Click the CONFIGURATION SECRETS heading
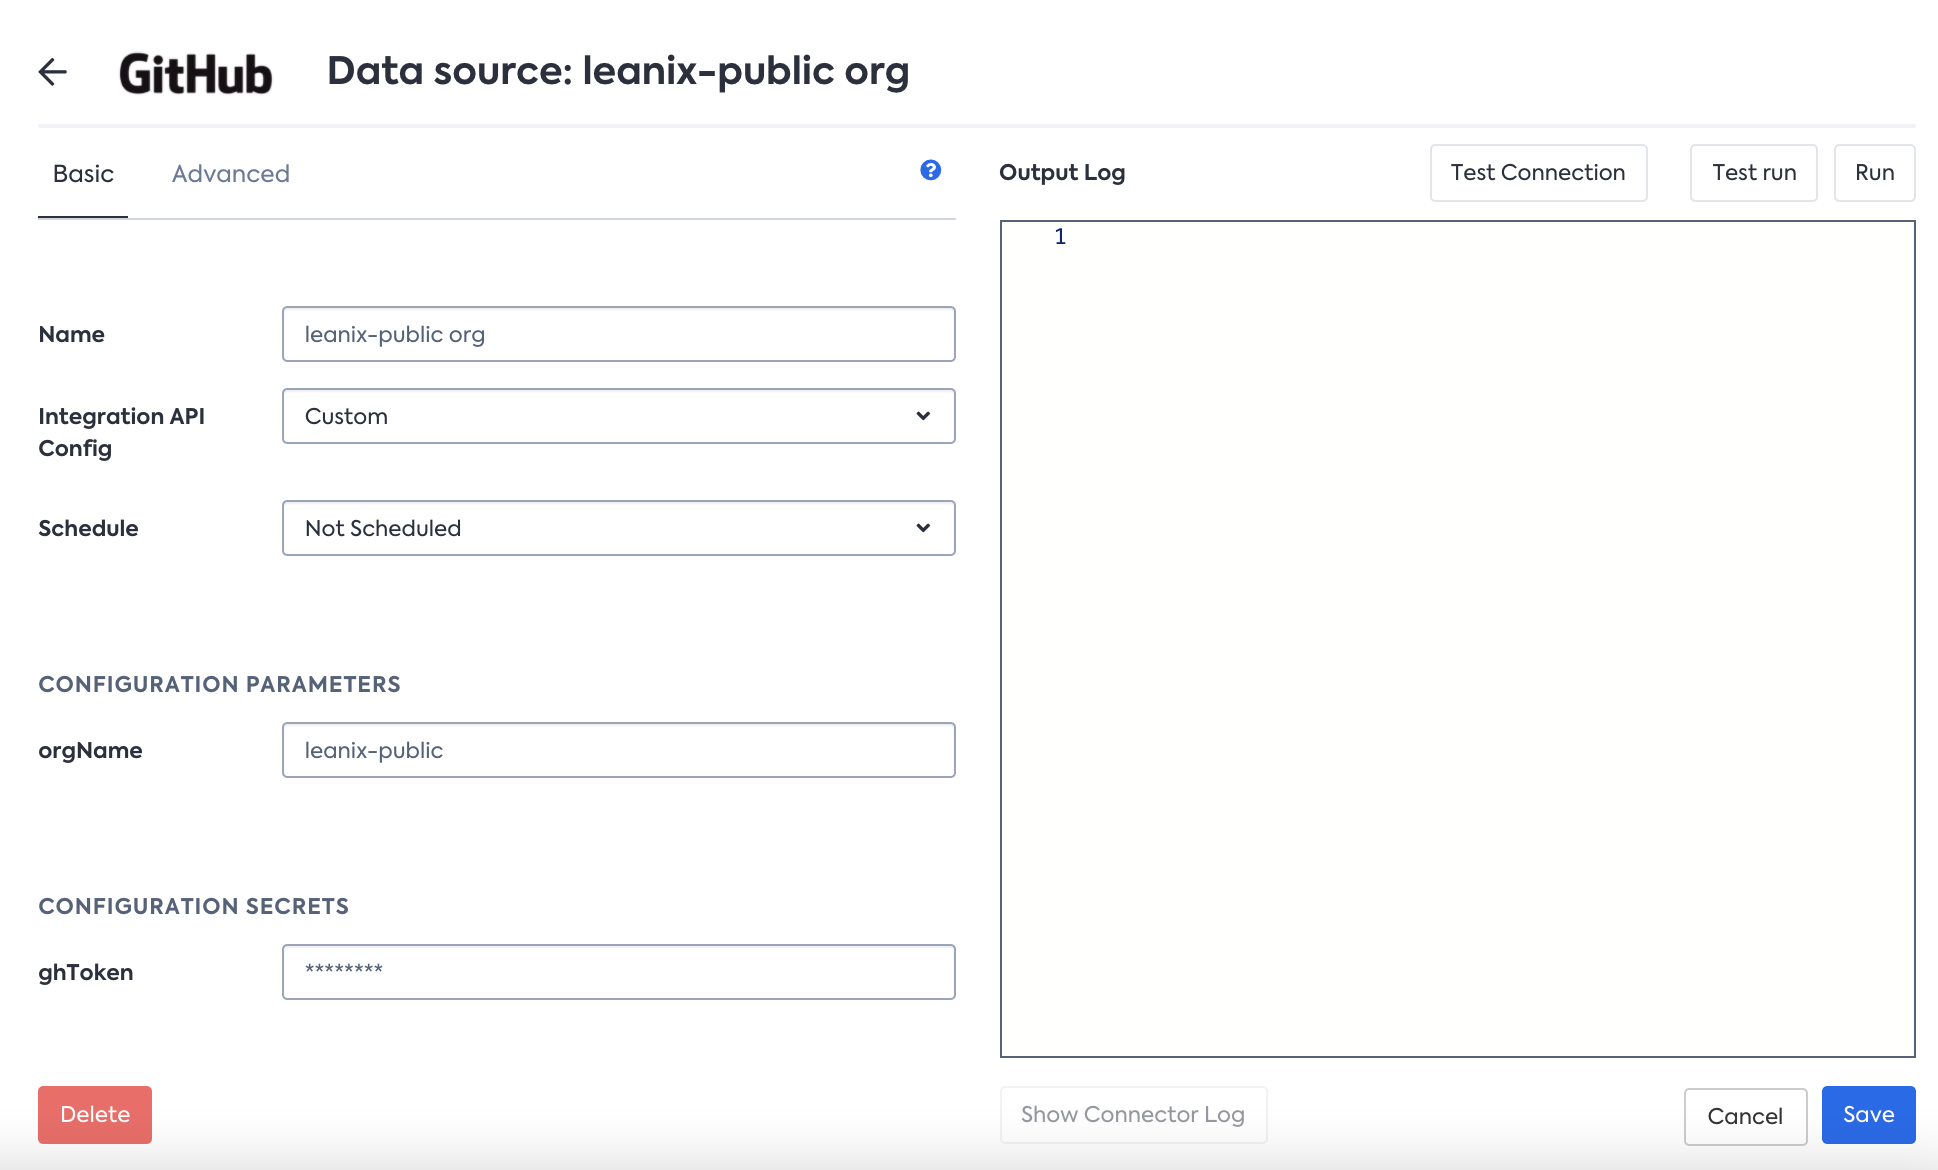 (193, 906)
